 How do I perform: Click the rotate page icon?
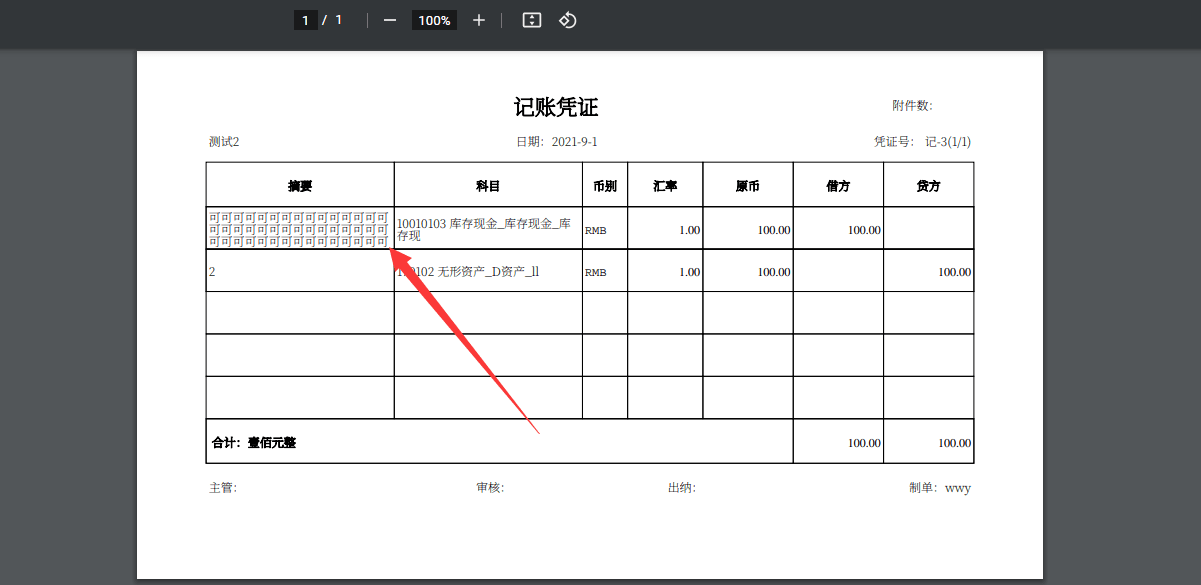(x=567, y=20)
